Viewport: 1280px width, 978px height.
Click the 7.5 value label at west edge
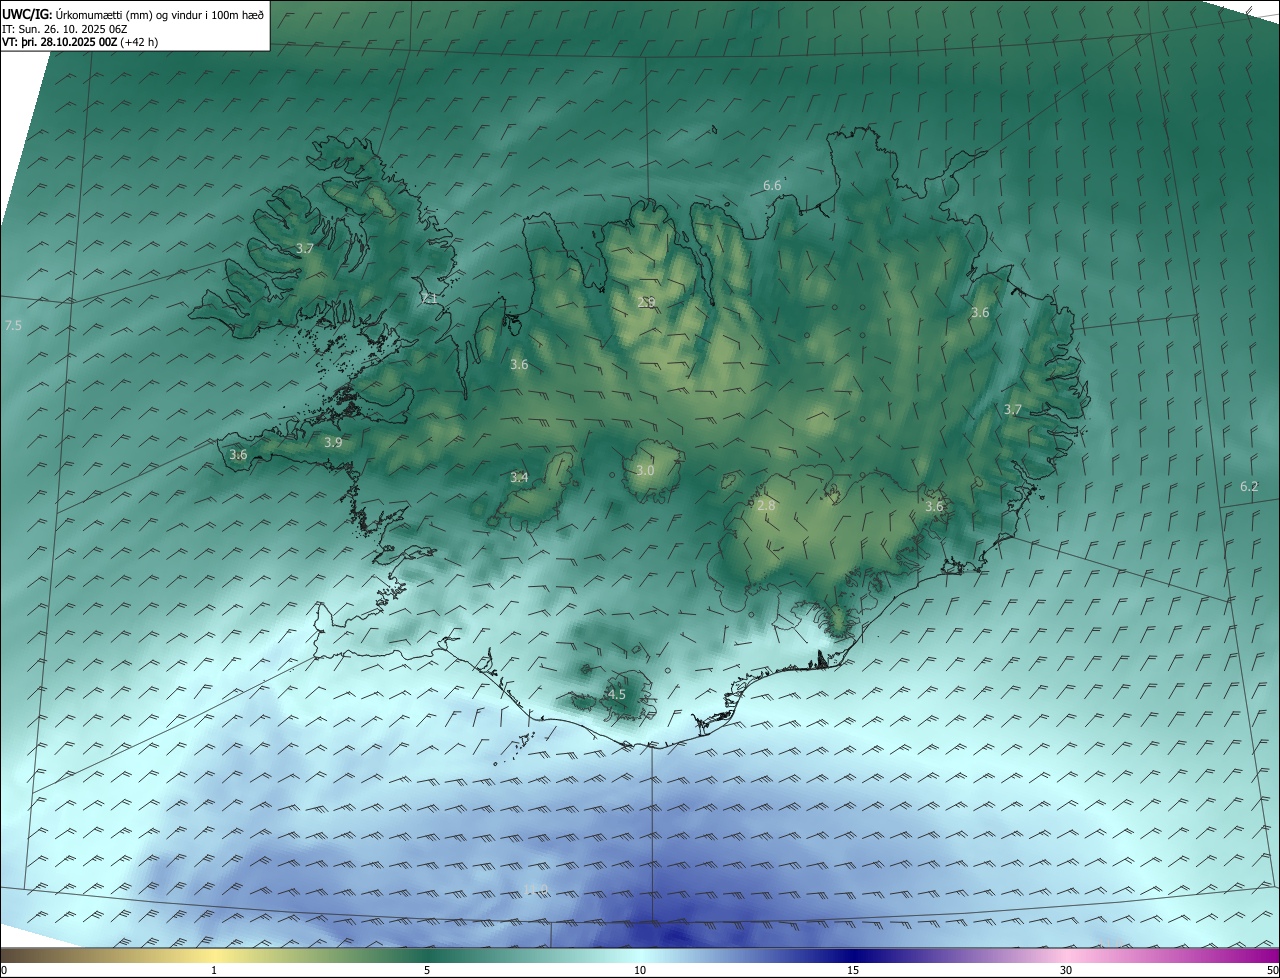[x=13, y=326]
